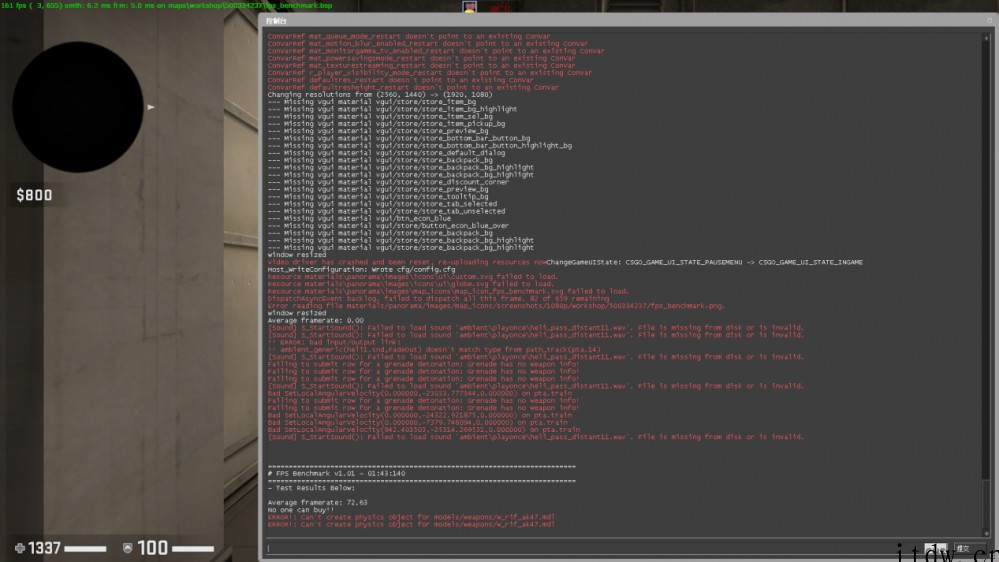999x562 pixels.
Task: Select the 'ChangeGameUIState: CSGO_GAME_UI_STATE_PAUSEMENU' text
Action: point(705,262)
